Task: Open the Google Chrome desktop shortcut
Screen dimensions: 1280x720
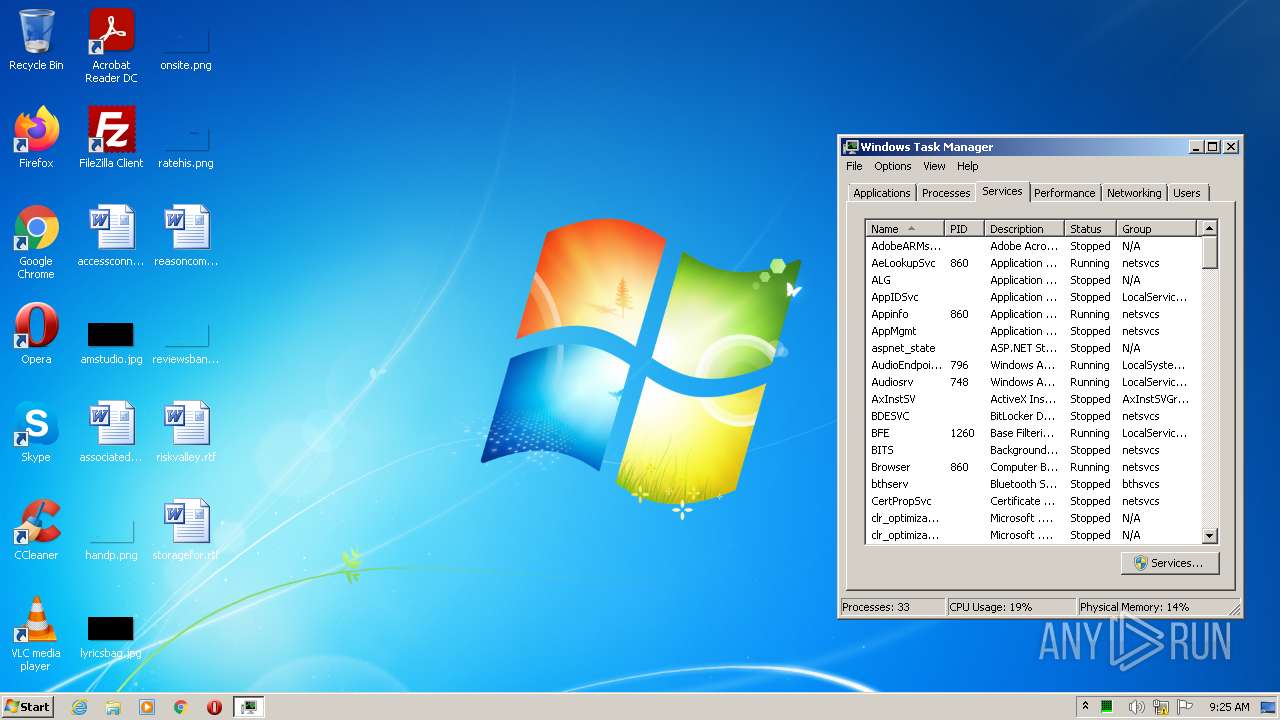Action: 36,243
